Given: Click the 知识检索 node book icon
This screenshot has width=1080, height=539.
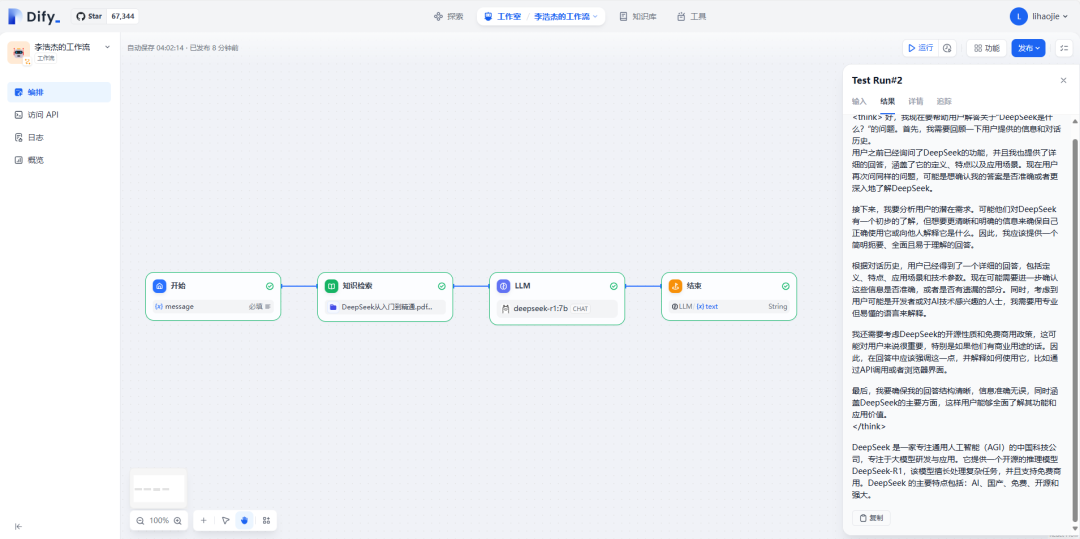Looking at the screenshot, I should [332, 286].
